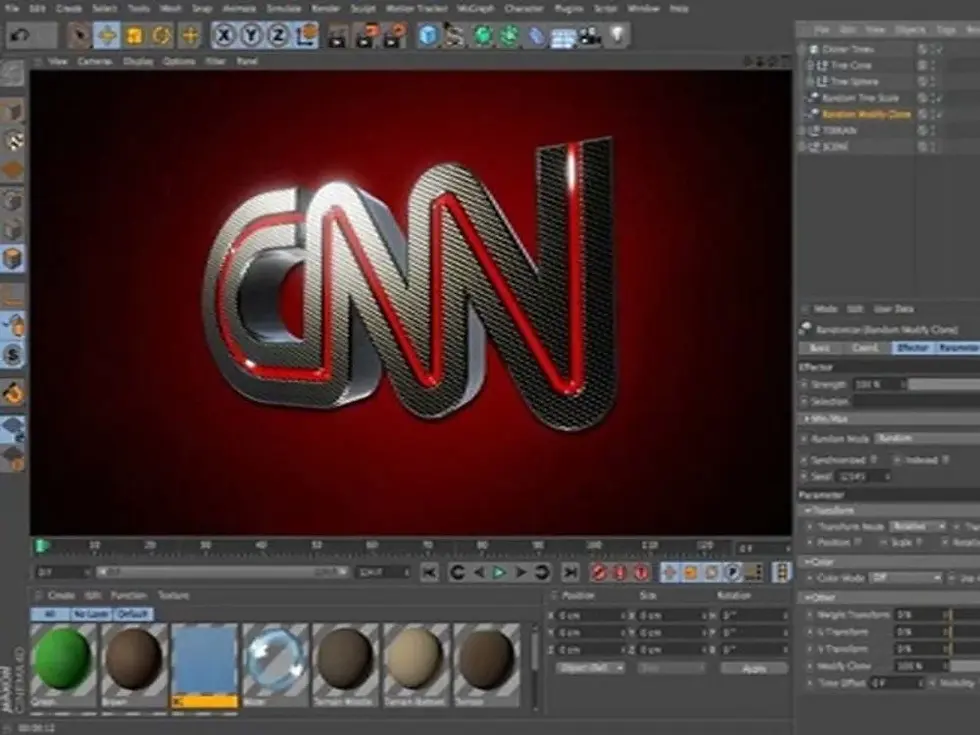
Task: Select the Scale tool
Action: pos(134,36)
